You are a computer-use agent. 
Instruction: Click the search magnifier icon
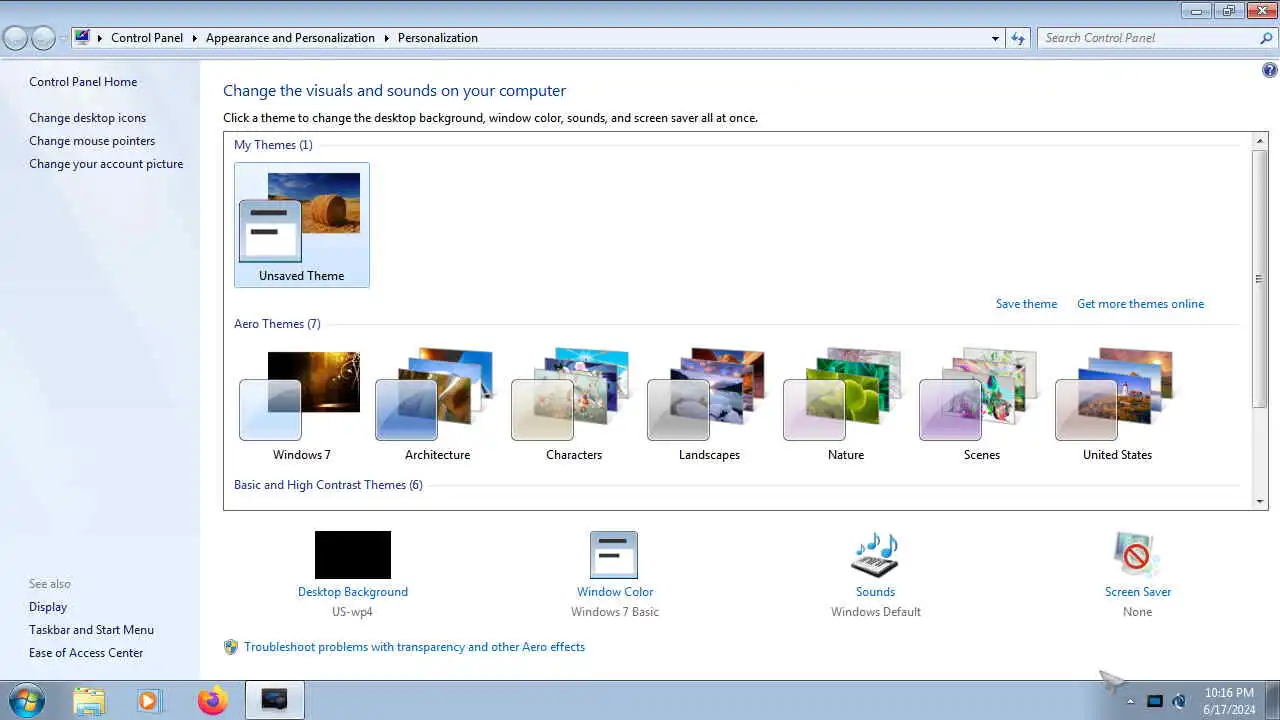(1266, 38)
